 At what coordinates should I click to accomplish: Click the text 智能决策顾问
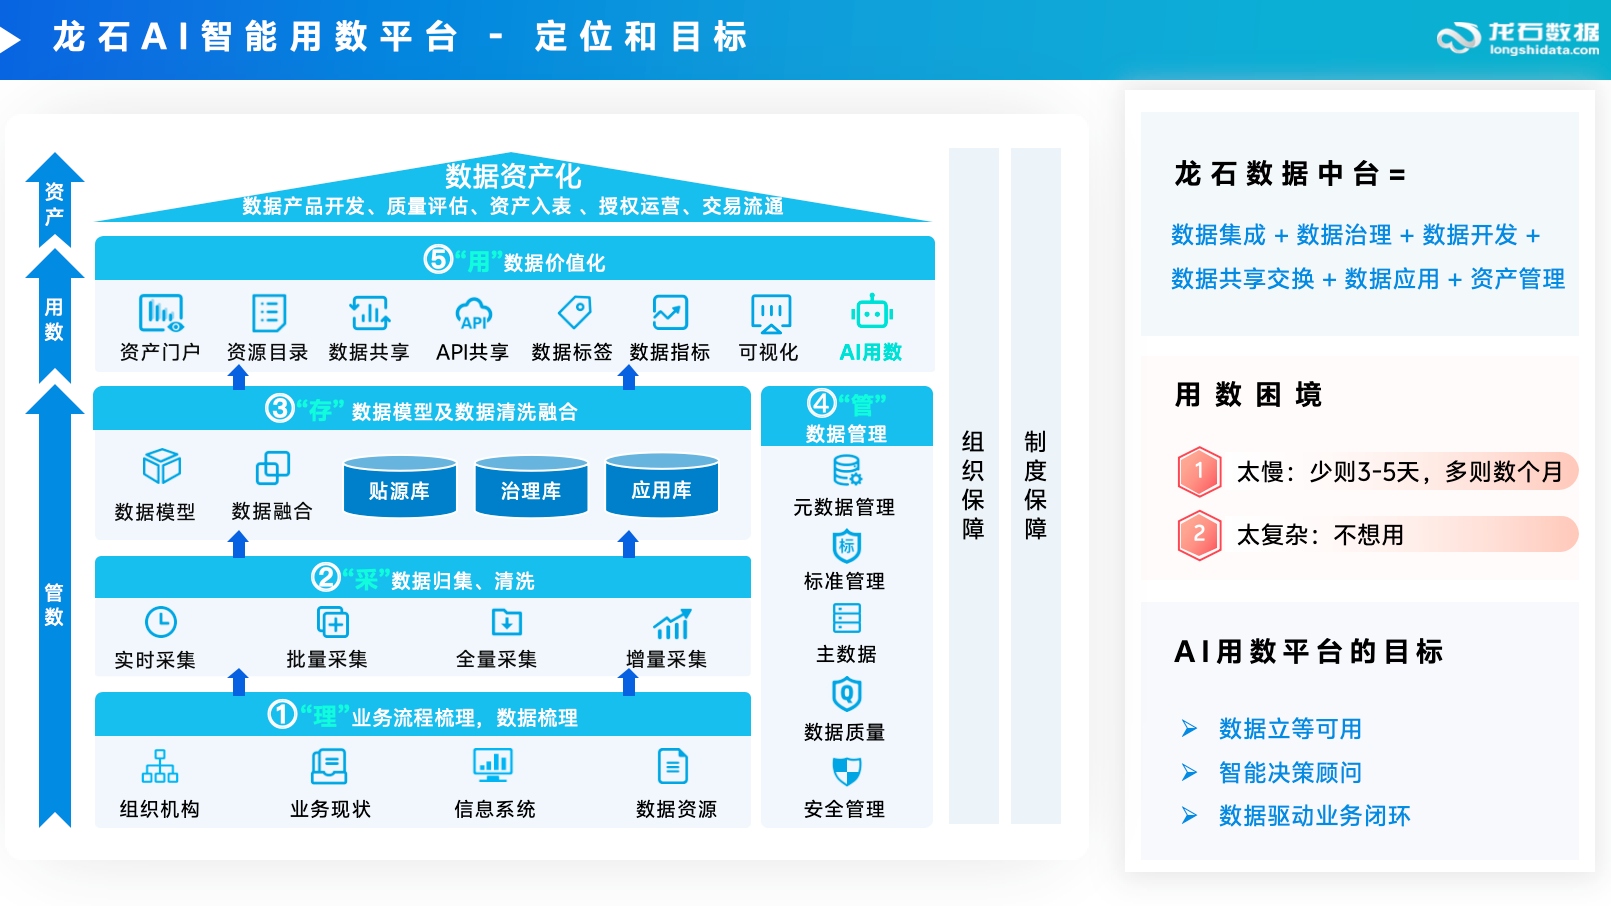(1290, 773)
